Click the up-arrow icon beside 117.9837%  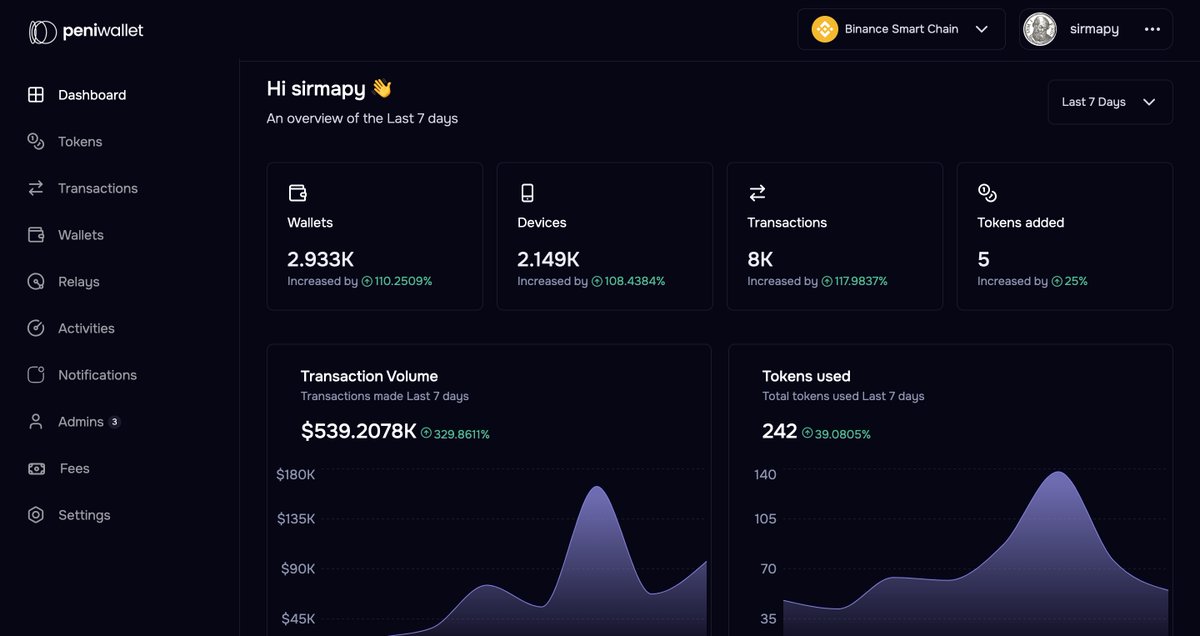tap(827, 282)
